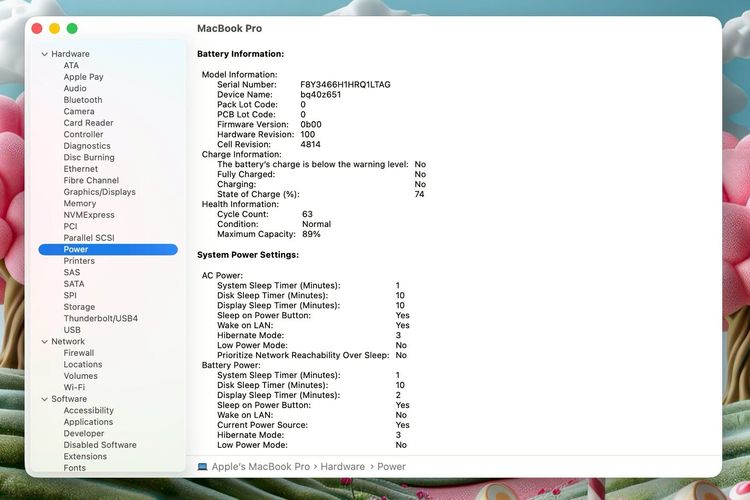Viewport: 750px width, 500px height.
Task: Open Applications under Software
Action: tap(88, 422)
